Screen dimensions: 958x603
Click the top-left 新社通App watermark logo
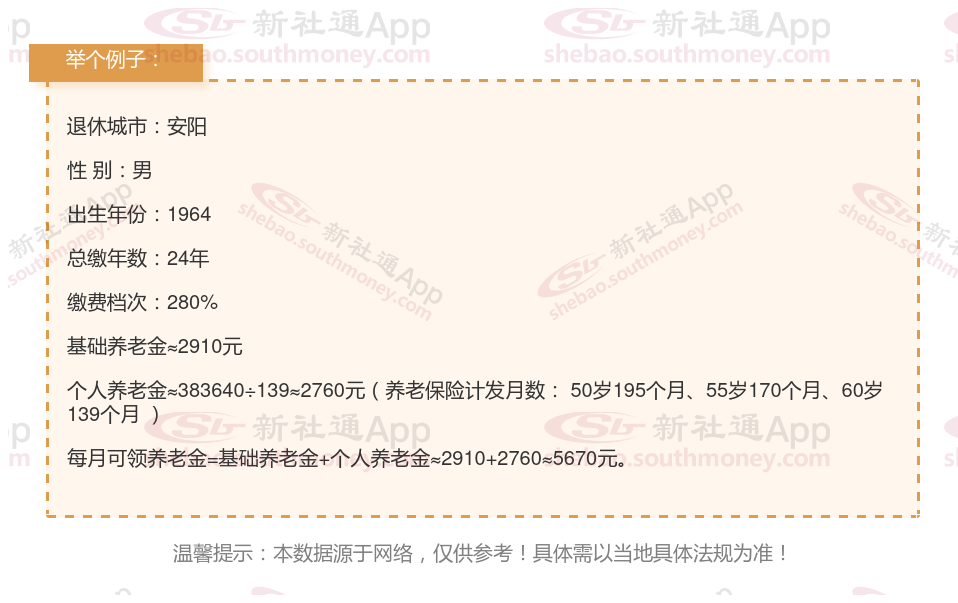point(287,25)
